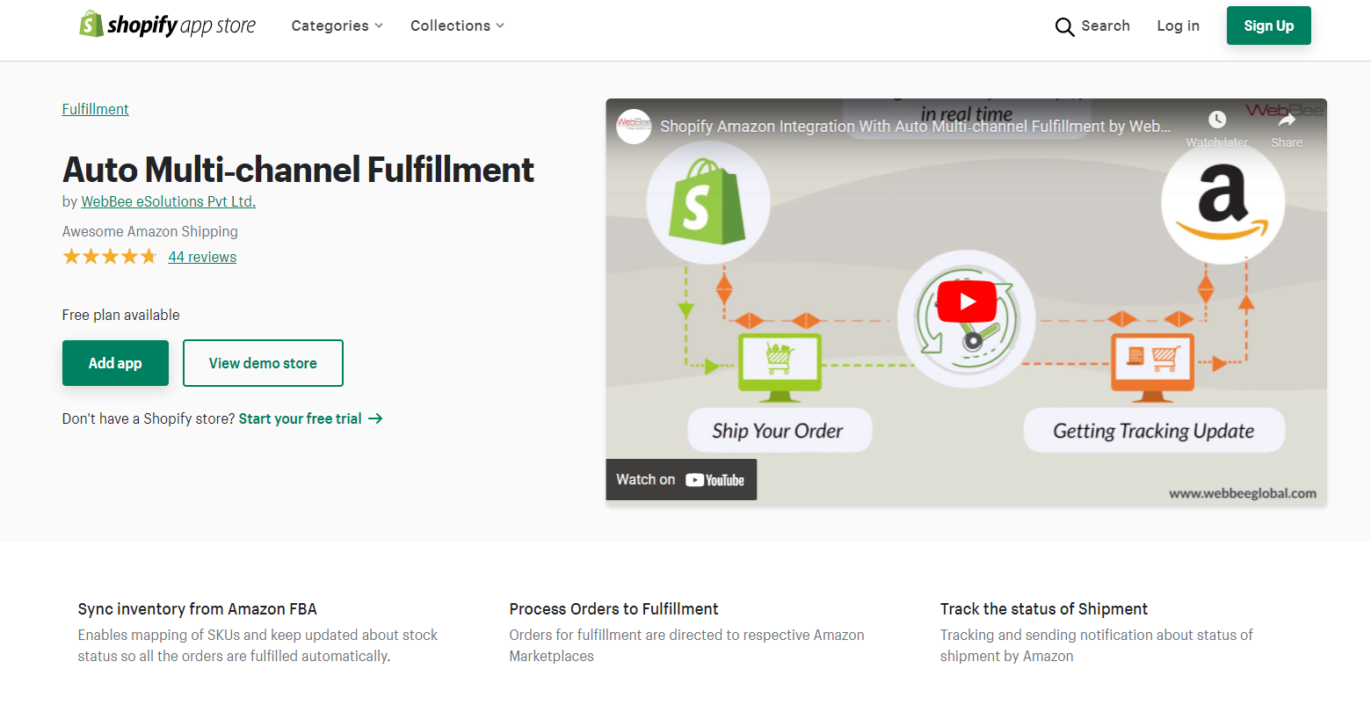Click Process Orders to Fulfillment heading
The image size is (1371, 720).
614,609
